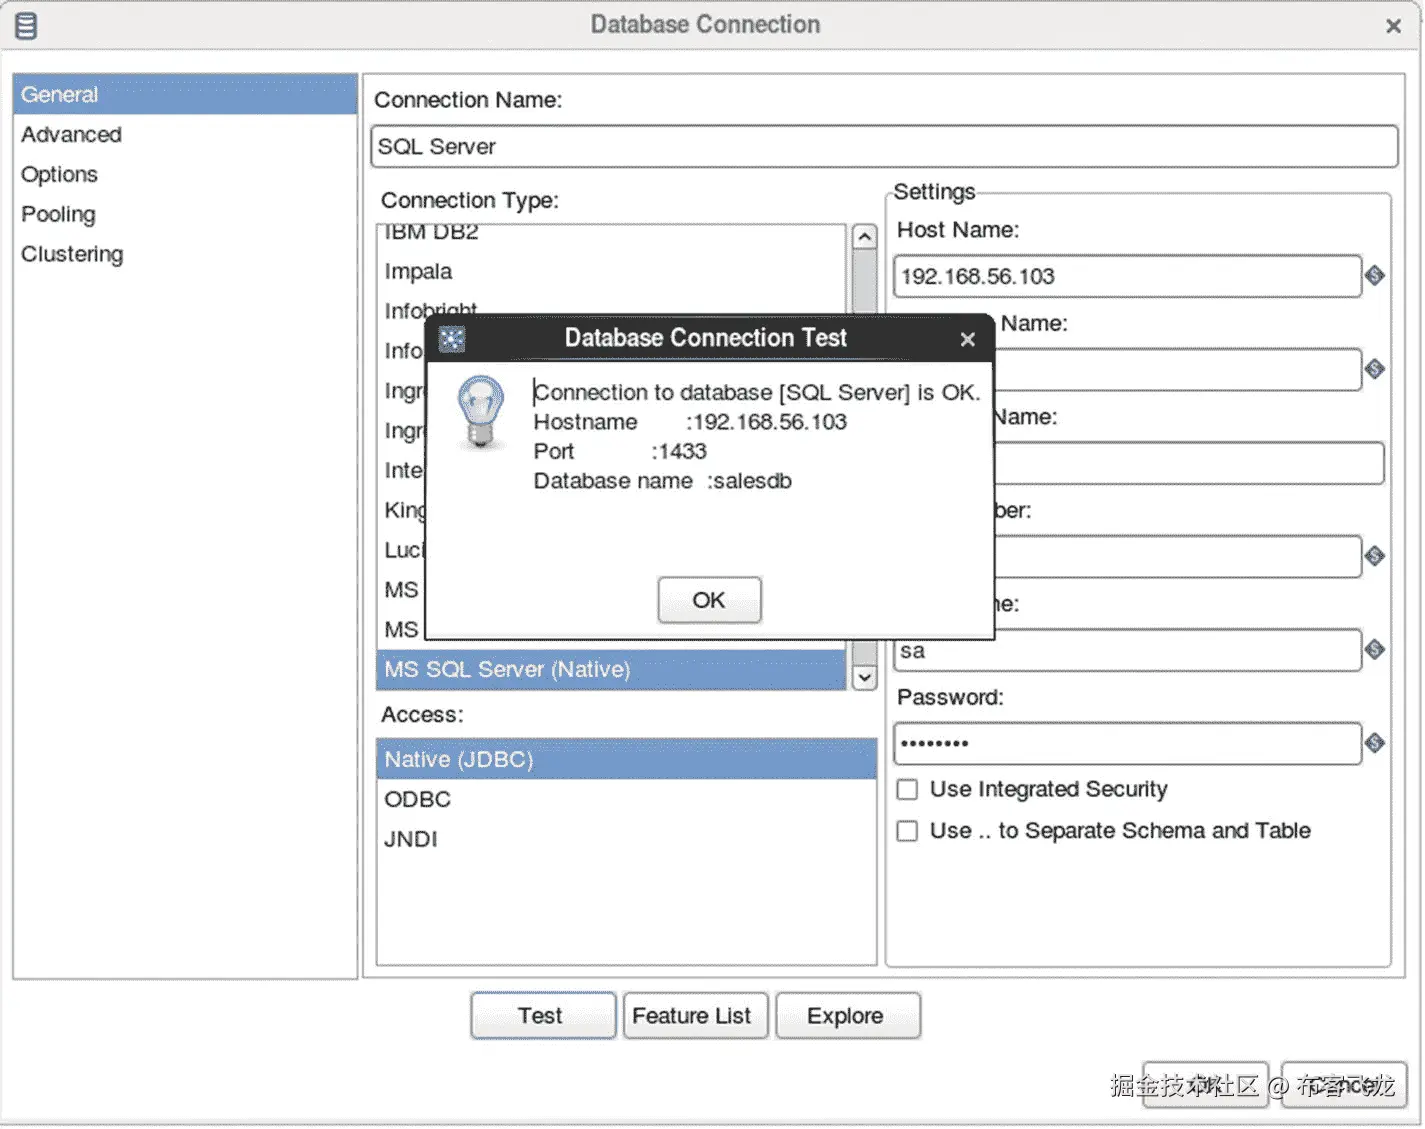Open the Options category
The height and width of the screenshot is (1129, 1425).
tap(185, 174)
